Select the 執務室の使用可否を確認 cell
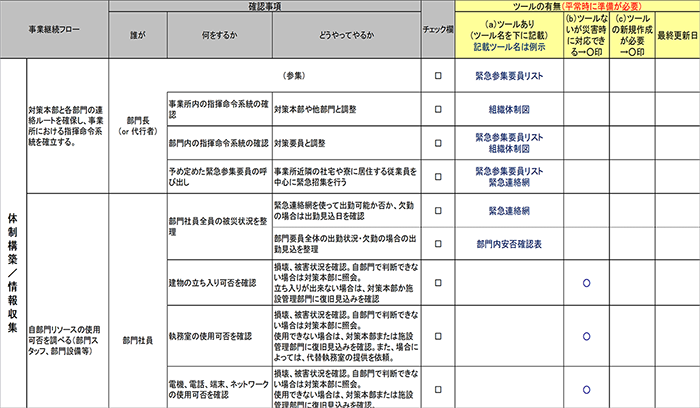 (x=220, y=336)
